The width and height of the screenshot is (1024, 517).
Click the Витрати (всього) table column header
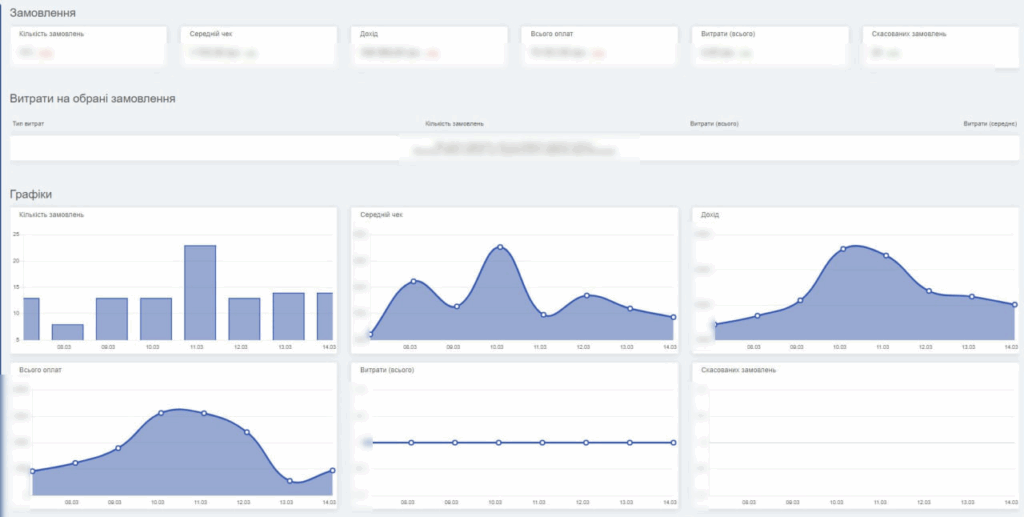(714, 124)
